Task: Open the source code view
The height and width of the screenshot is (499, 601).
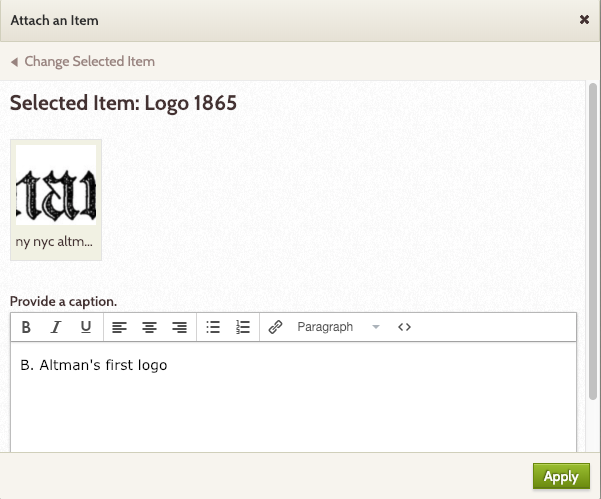Action: click(x=404, y=327)
